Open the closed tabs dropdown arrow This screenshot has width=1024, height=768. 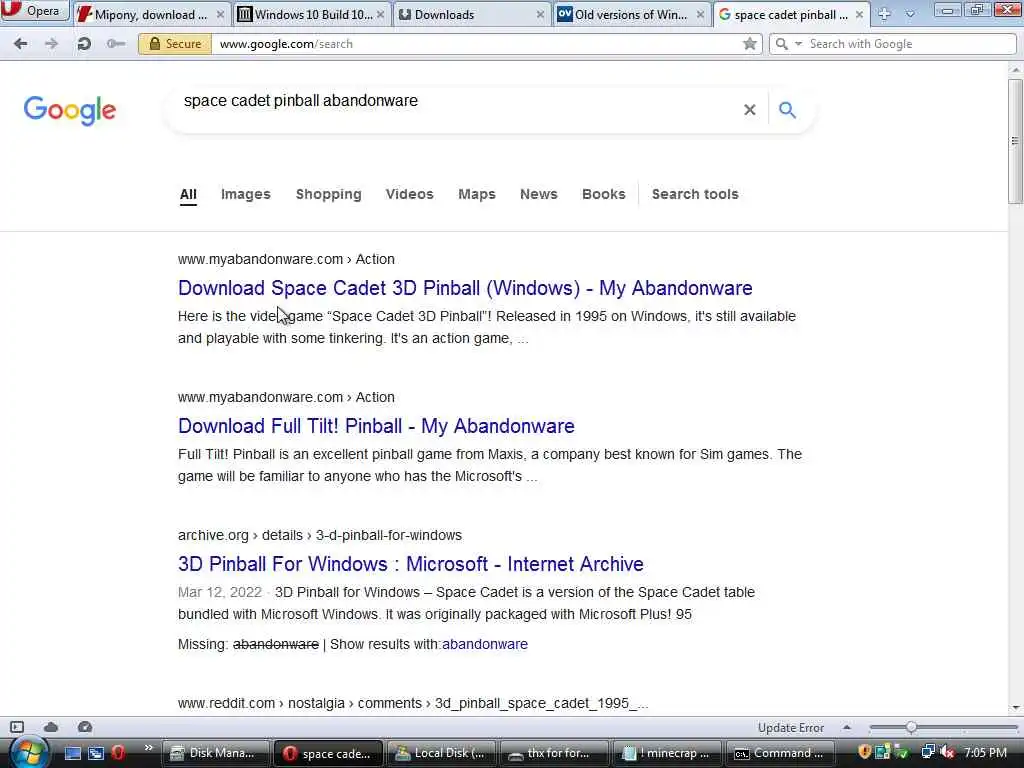[x=910, y=14]
